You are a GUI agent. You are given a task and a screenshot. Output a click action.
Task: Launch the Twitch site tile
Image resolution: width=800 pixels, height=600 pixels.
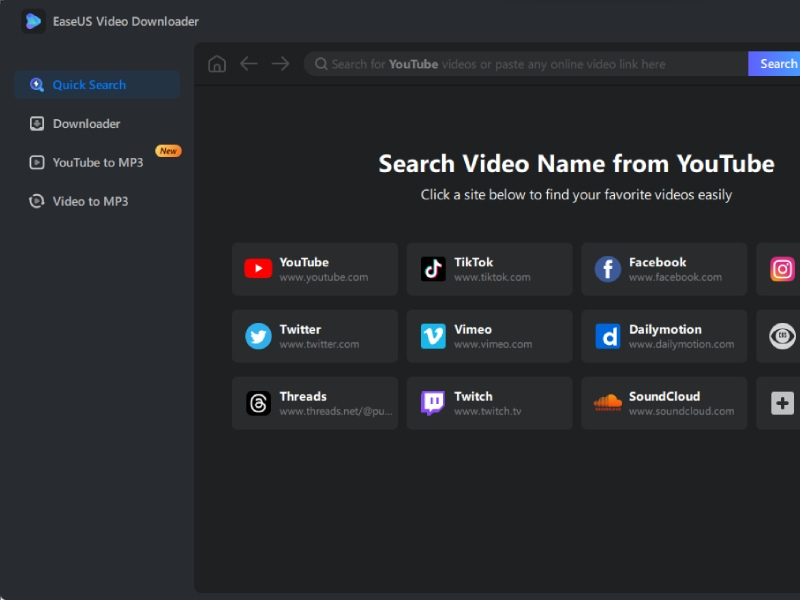(489, 403)
